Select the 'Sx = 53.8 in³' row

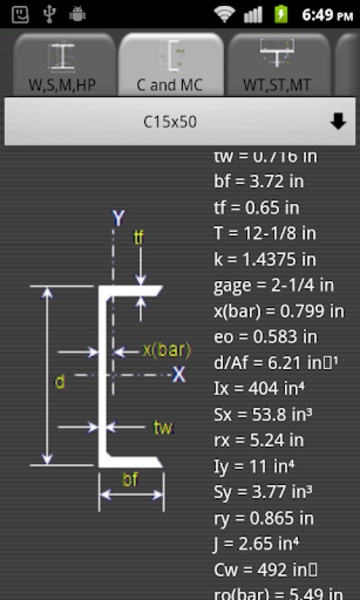(x=262, y=414)
